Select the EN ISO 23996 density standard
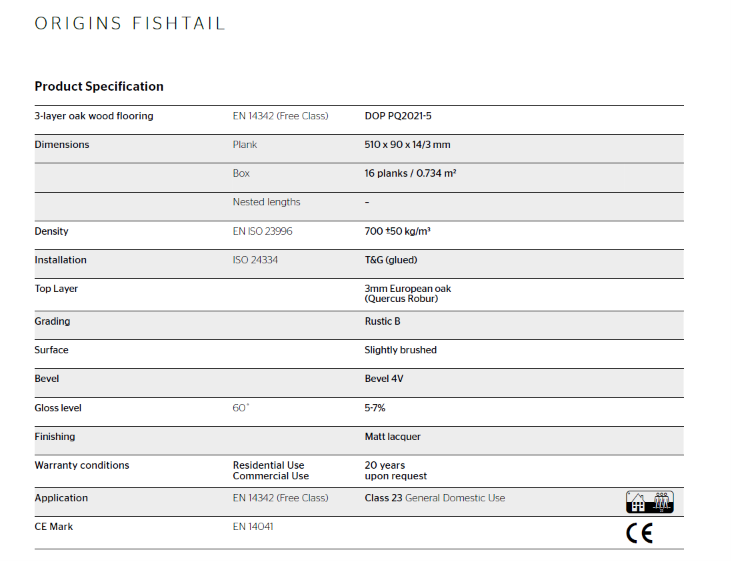This screenshot has width=731, height=561. click(262, 231)
